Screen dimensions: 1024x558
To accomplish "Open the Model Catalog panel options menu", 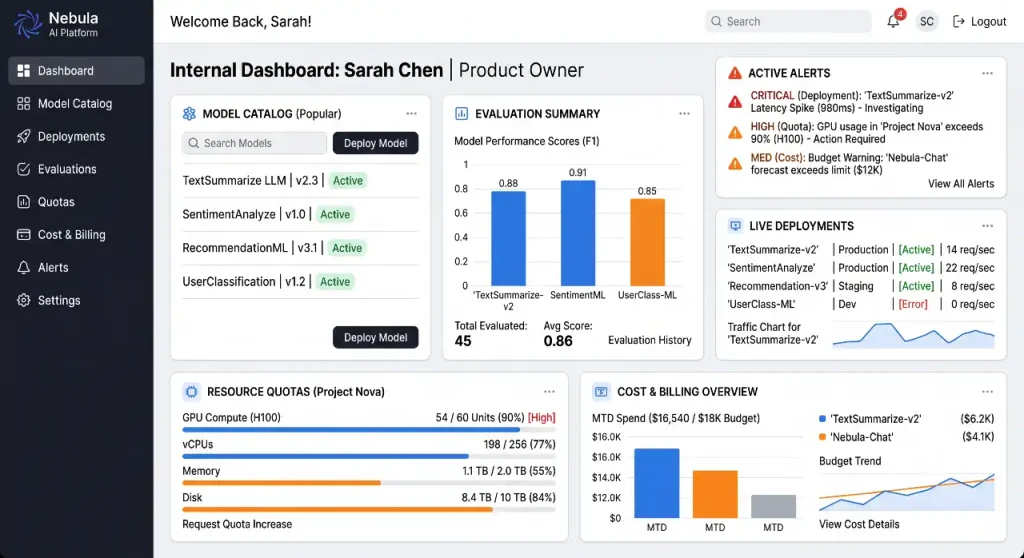I will (x=411, y=114).
